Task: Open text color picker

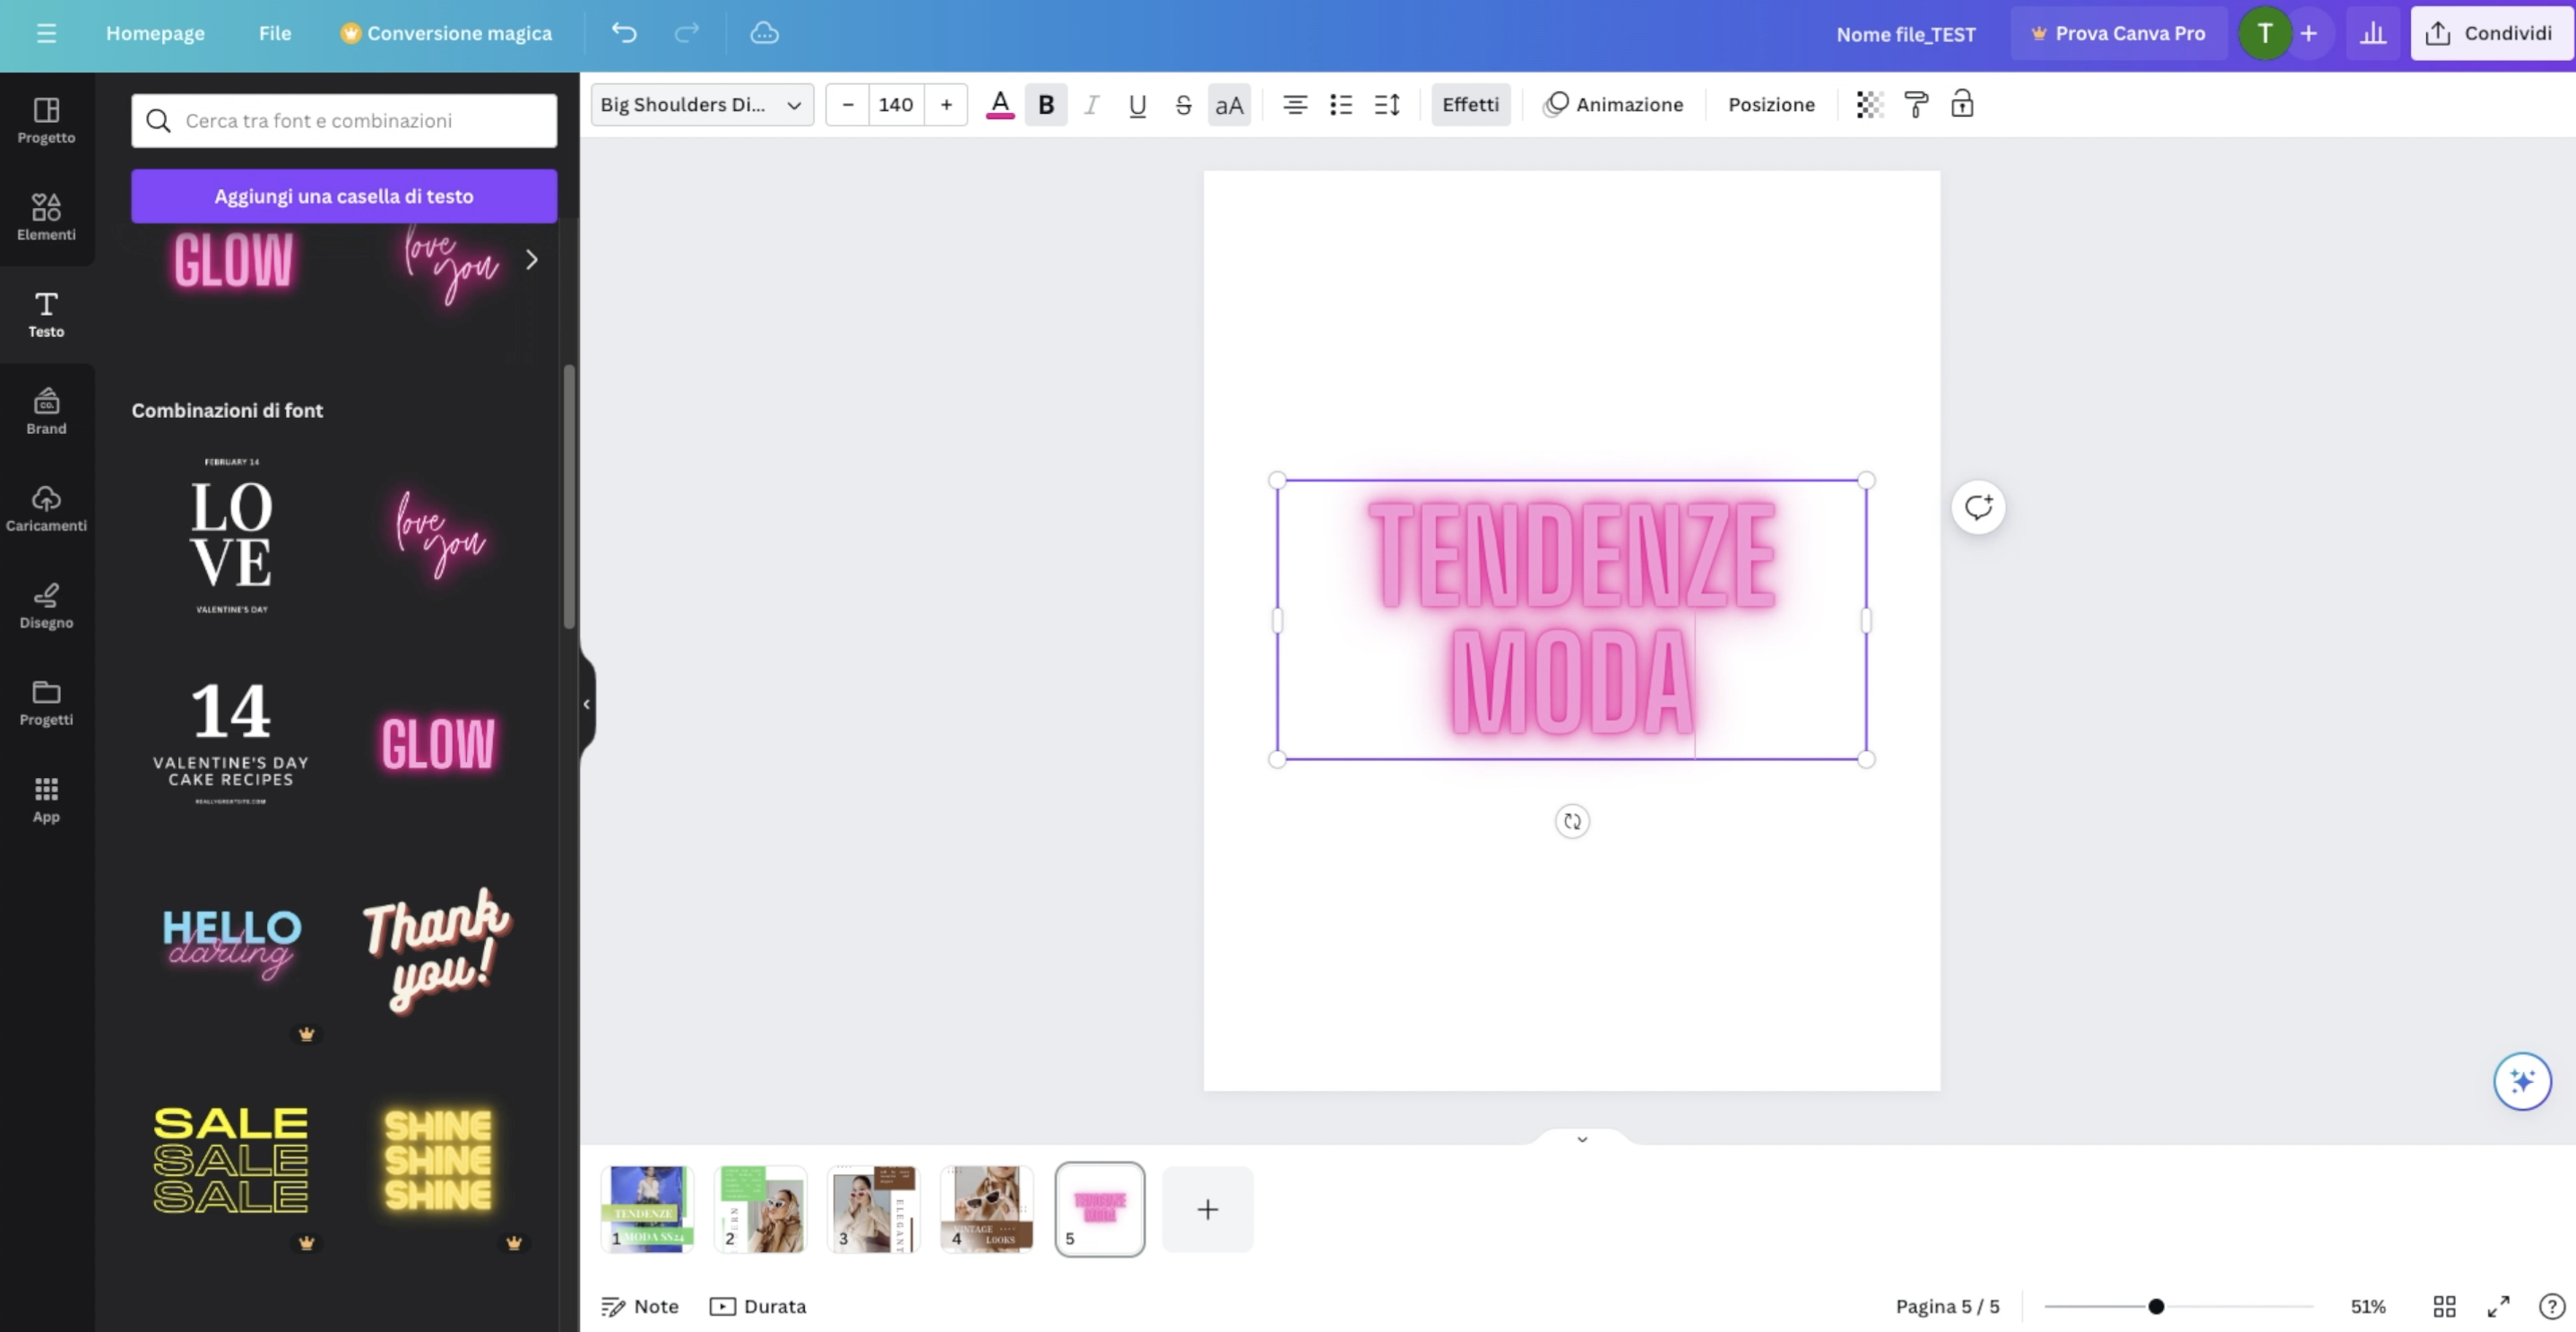Action: [1000, 104]
